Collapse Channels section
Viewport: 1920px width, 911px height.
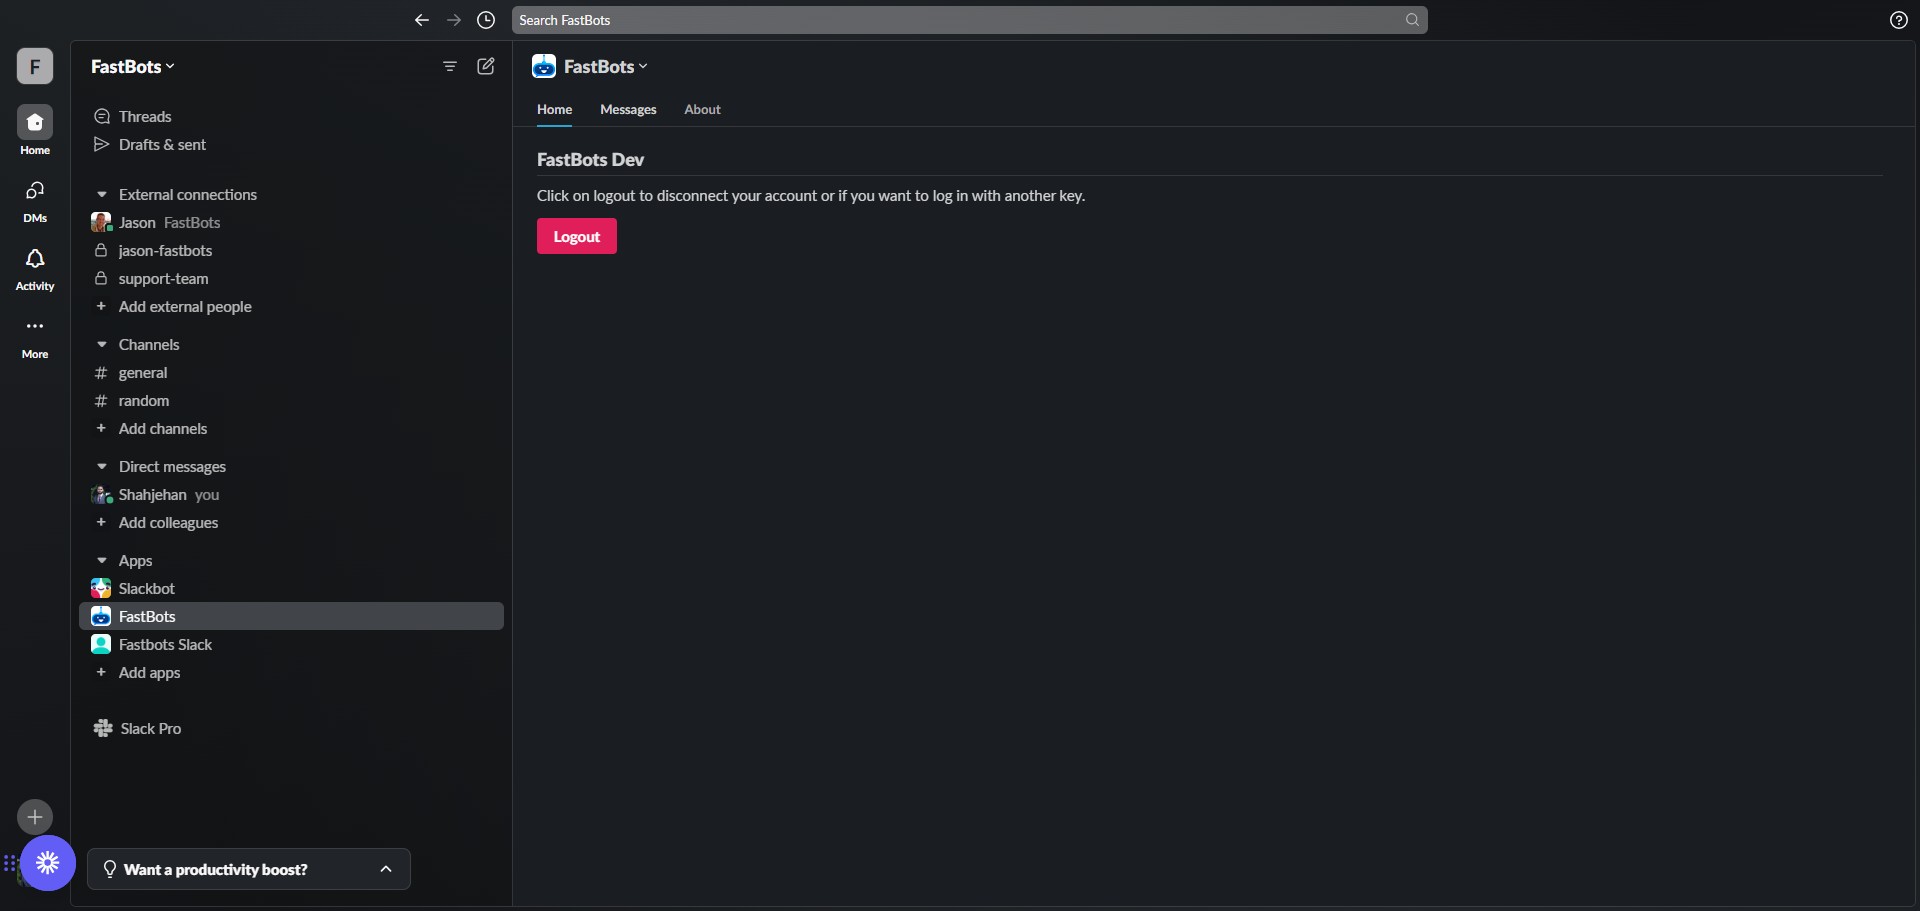click(x=101, y=344)
